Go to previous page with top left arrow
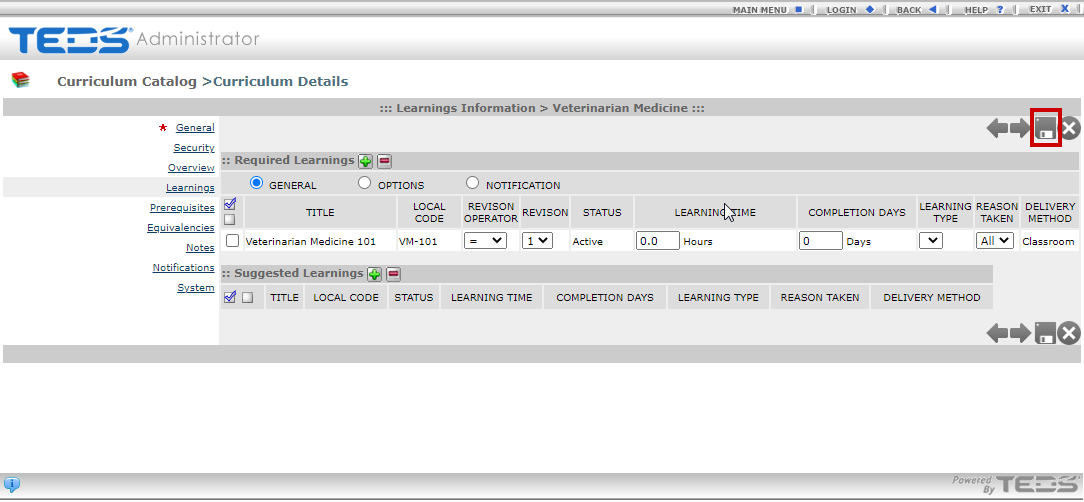Viewport: 1084px width, 502px height. 997,128
